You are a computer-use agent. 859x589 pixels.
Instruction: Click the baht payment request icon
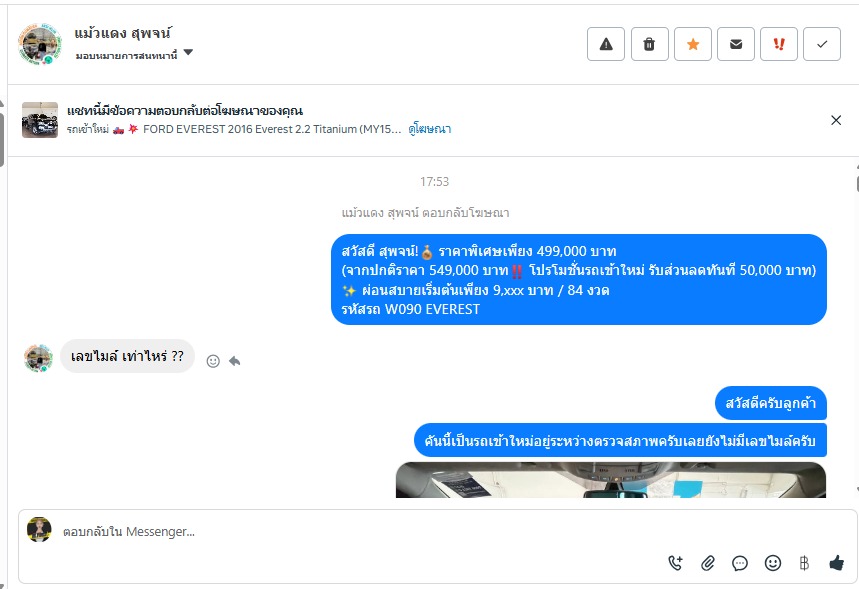[804, 563]
